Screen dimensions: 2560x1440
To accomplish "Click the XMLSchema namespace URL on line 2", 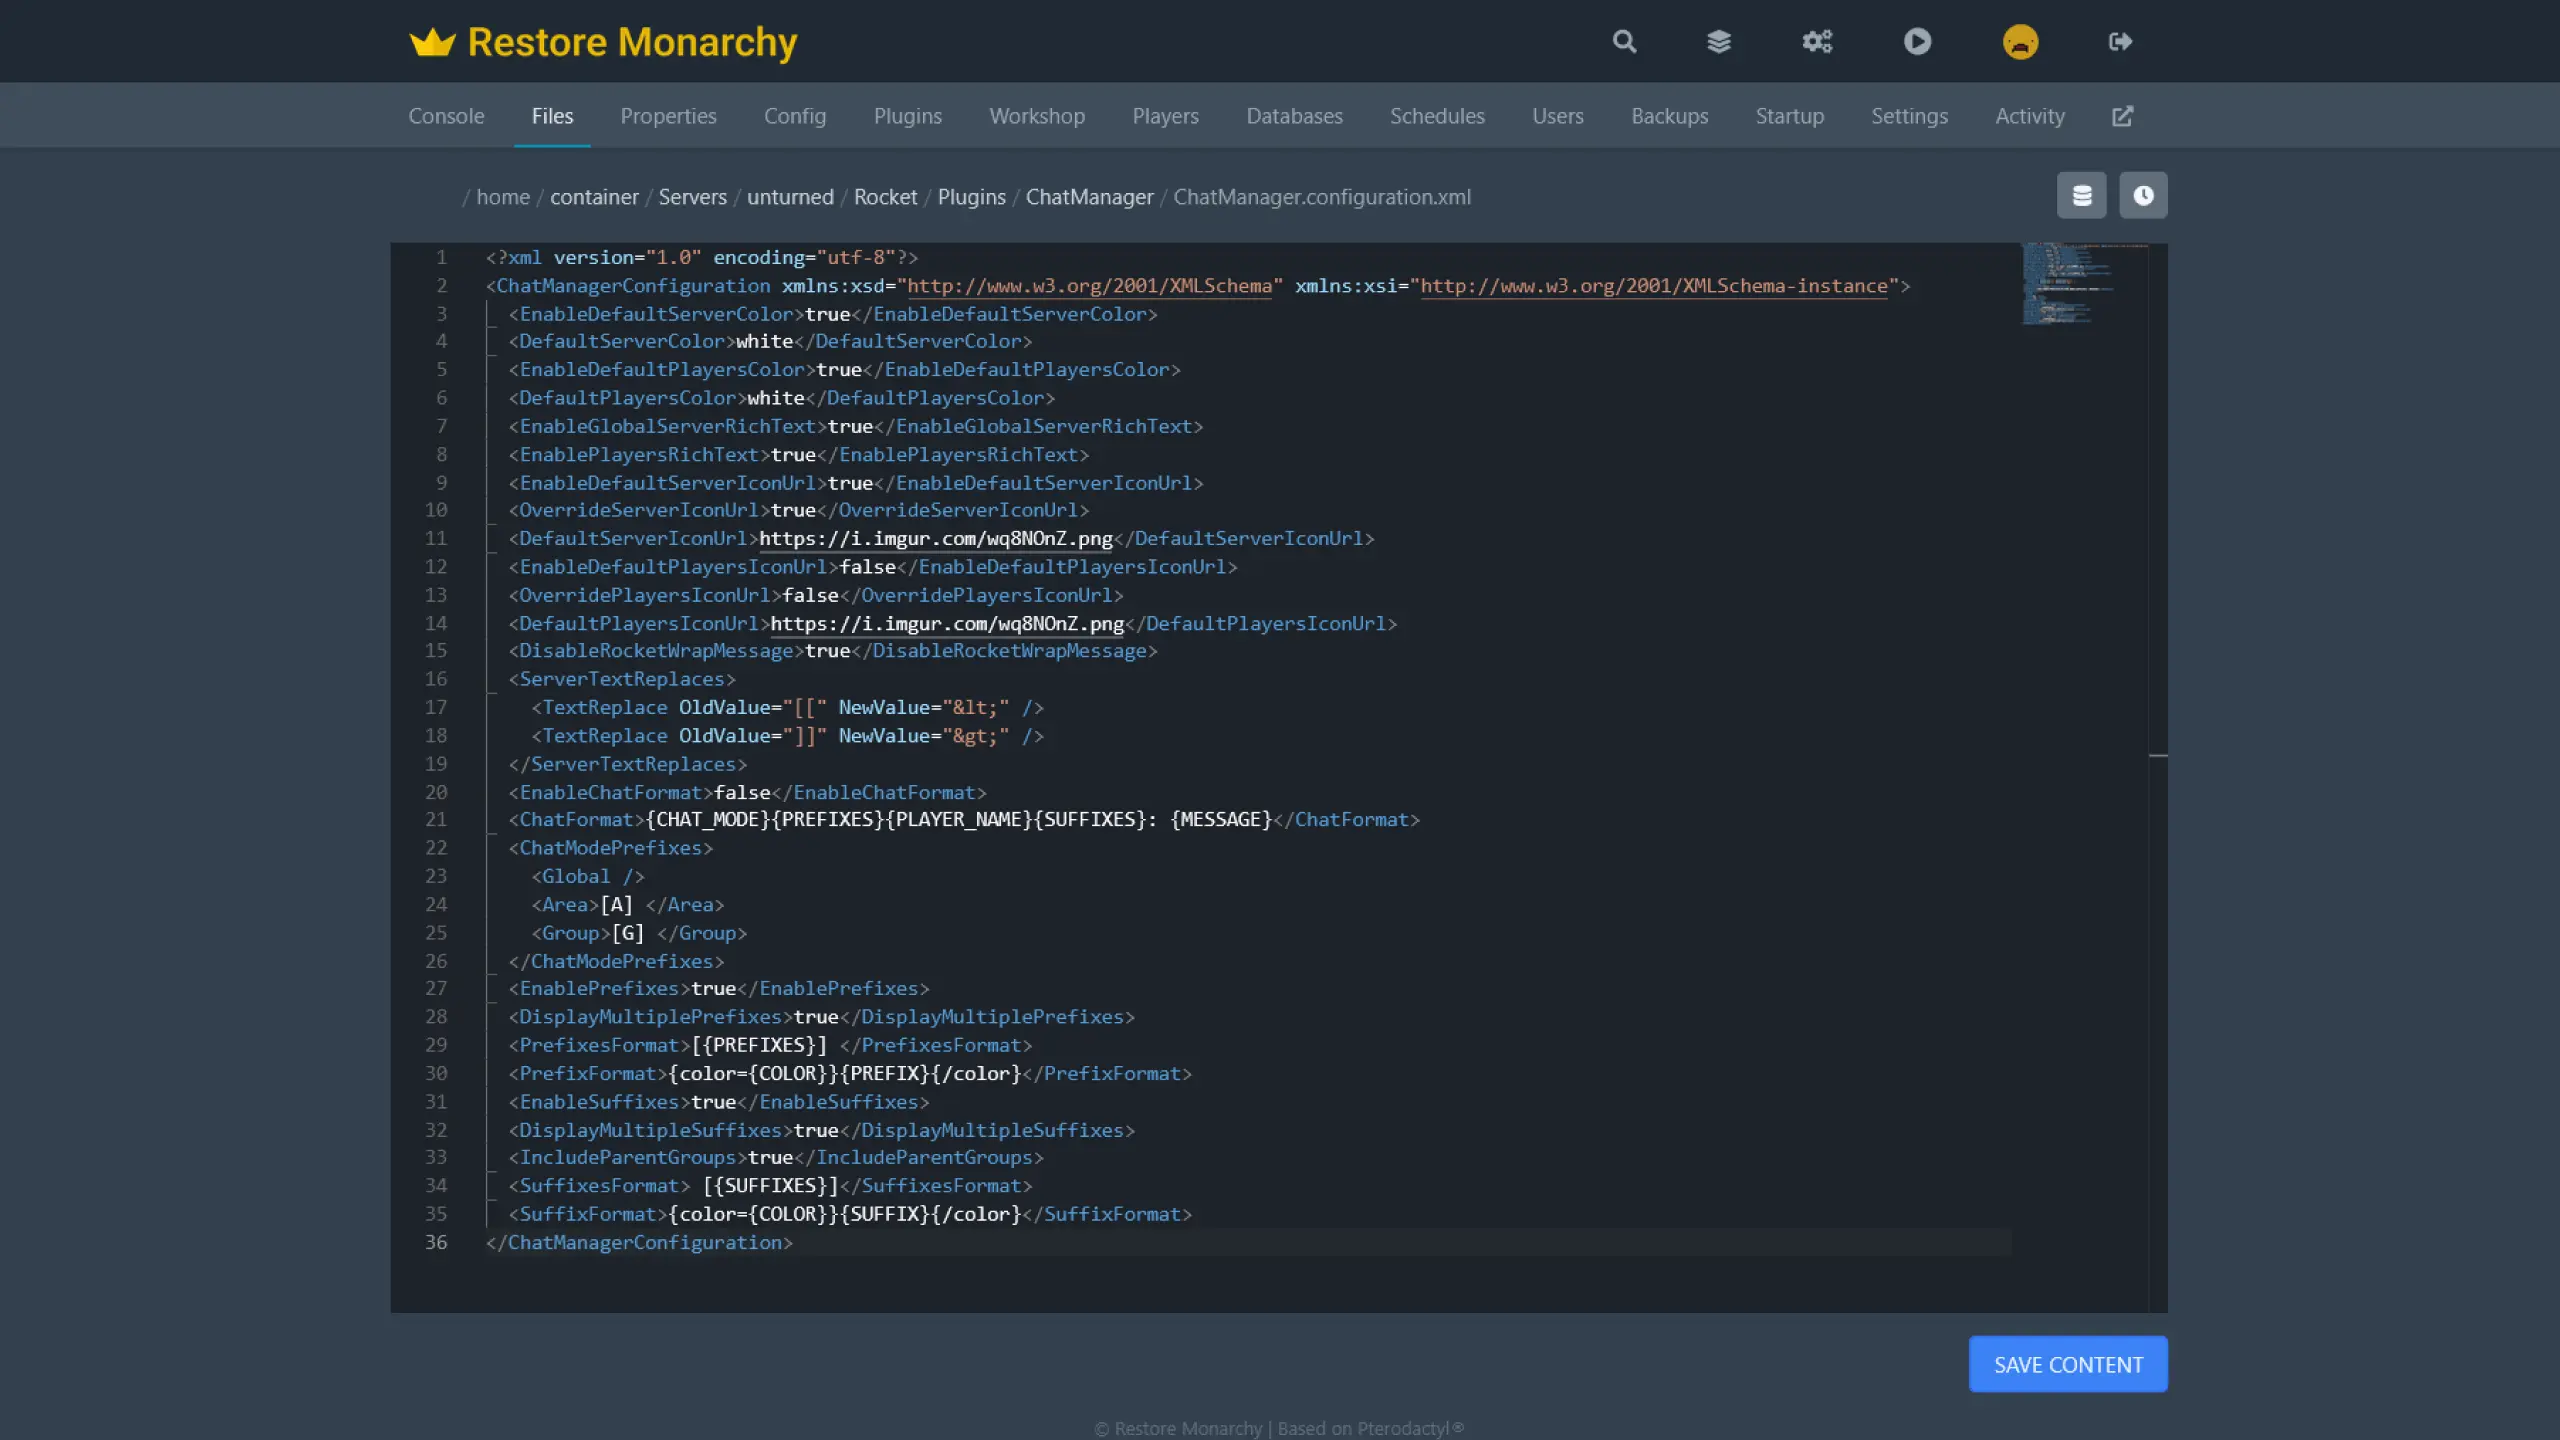I will coord(1089,286).
